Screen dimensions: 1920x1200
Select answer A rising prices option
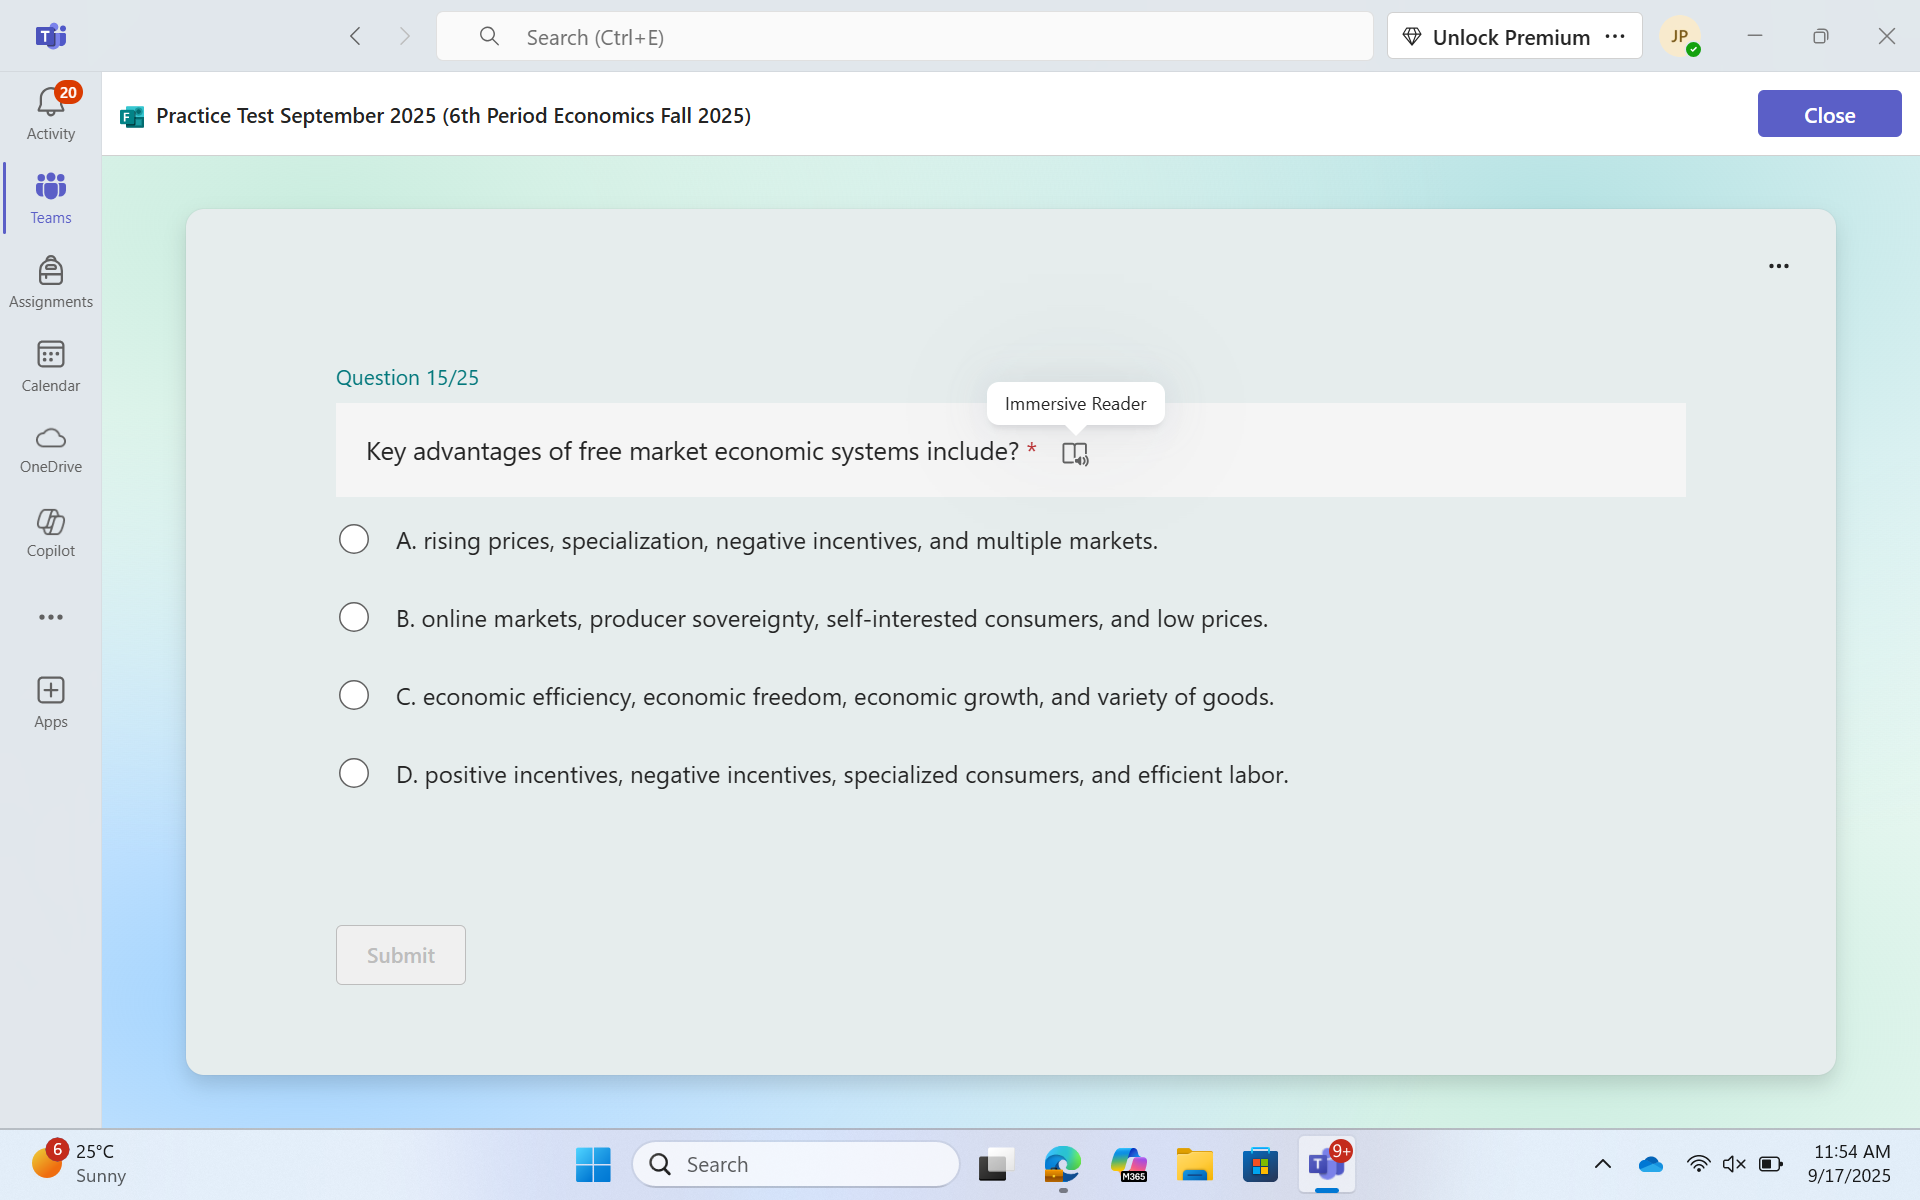[x=354, y=540]
